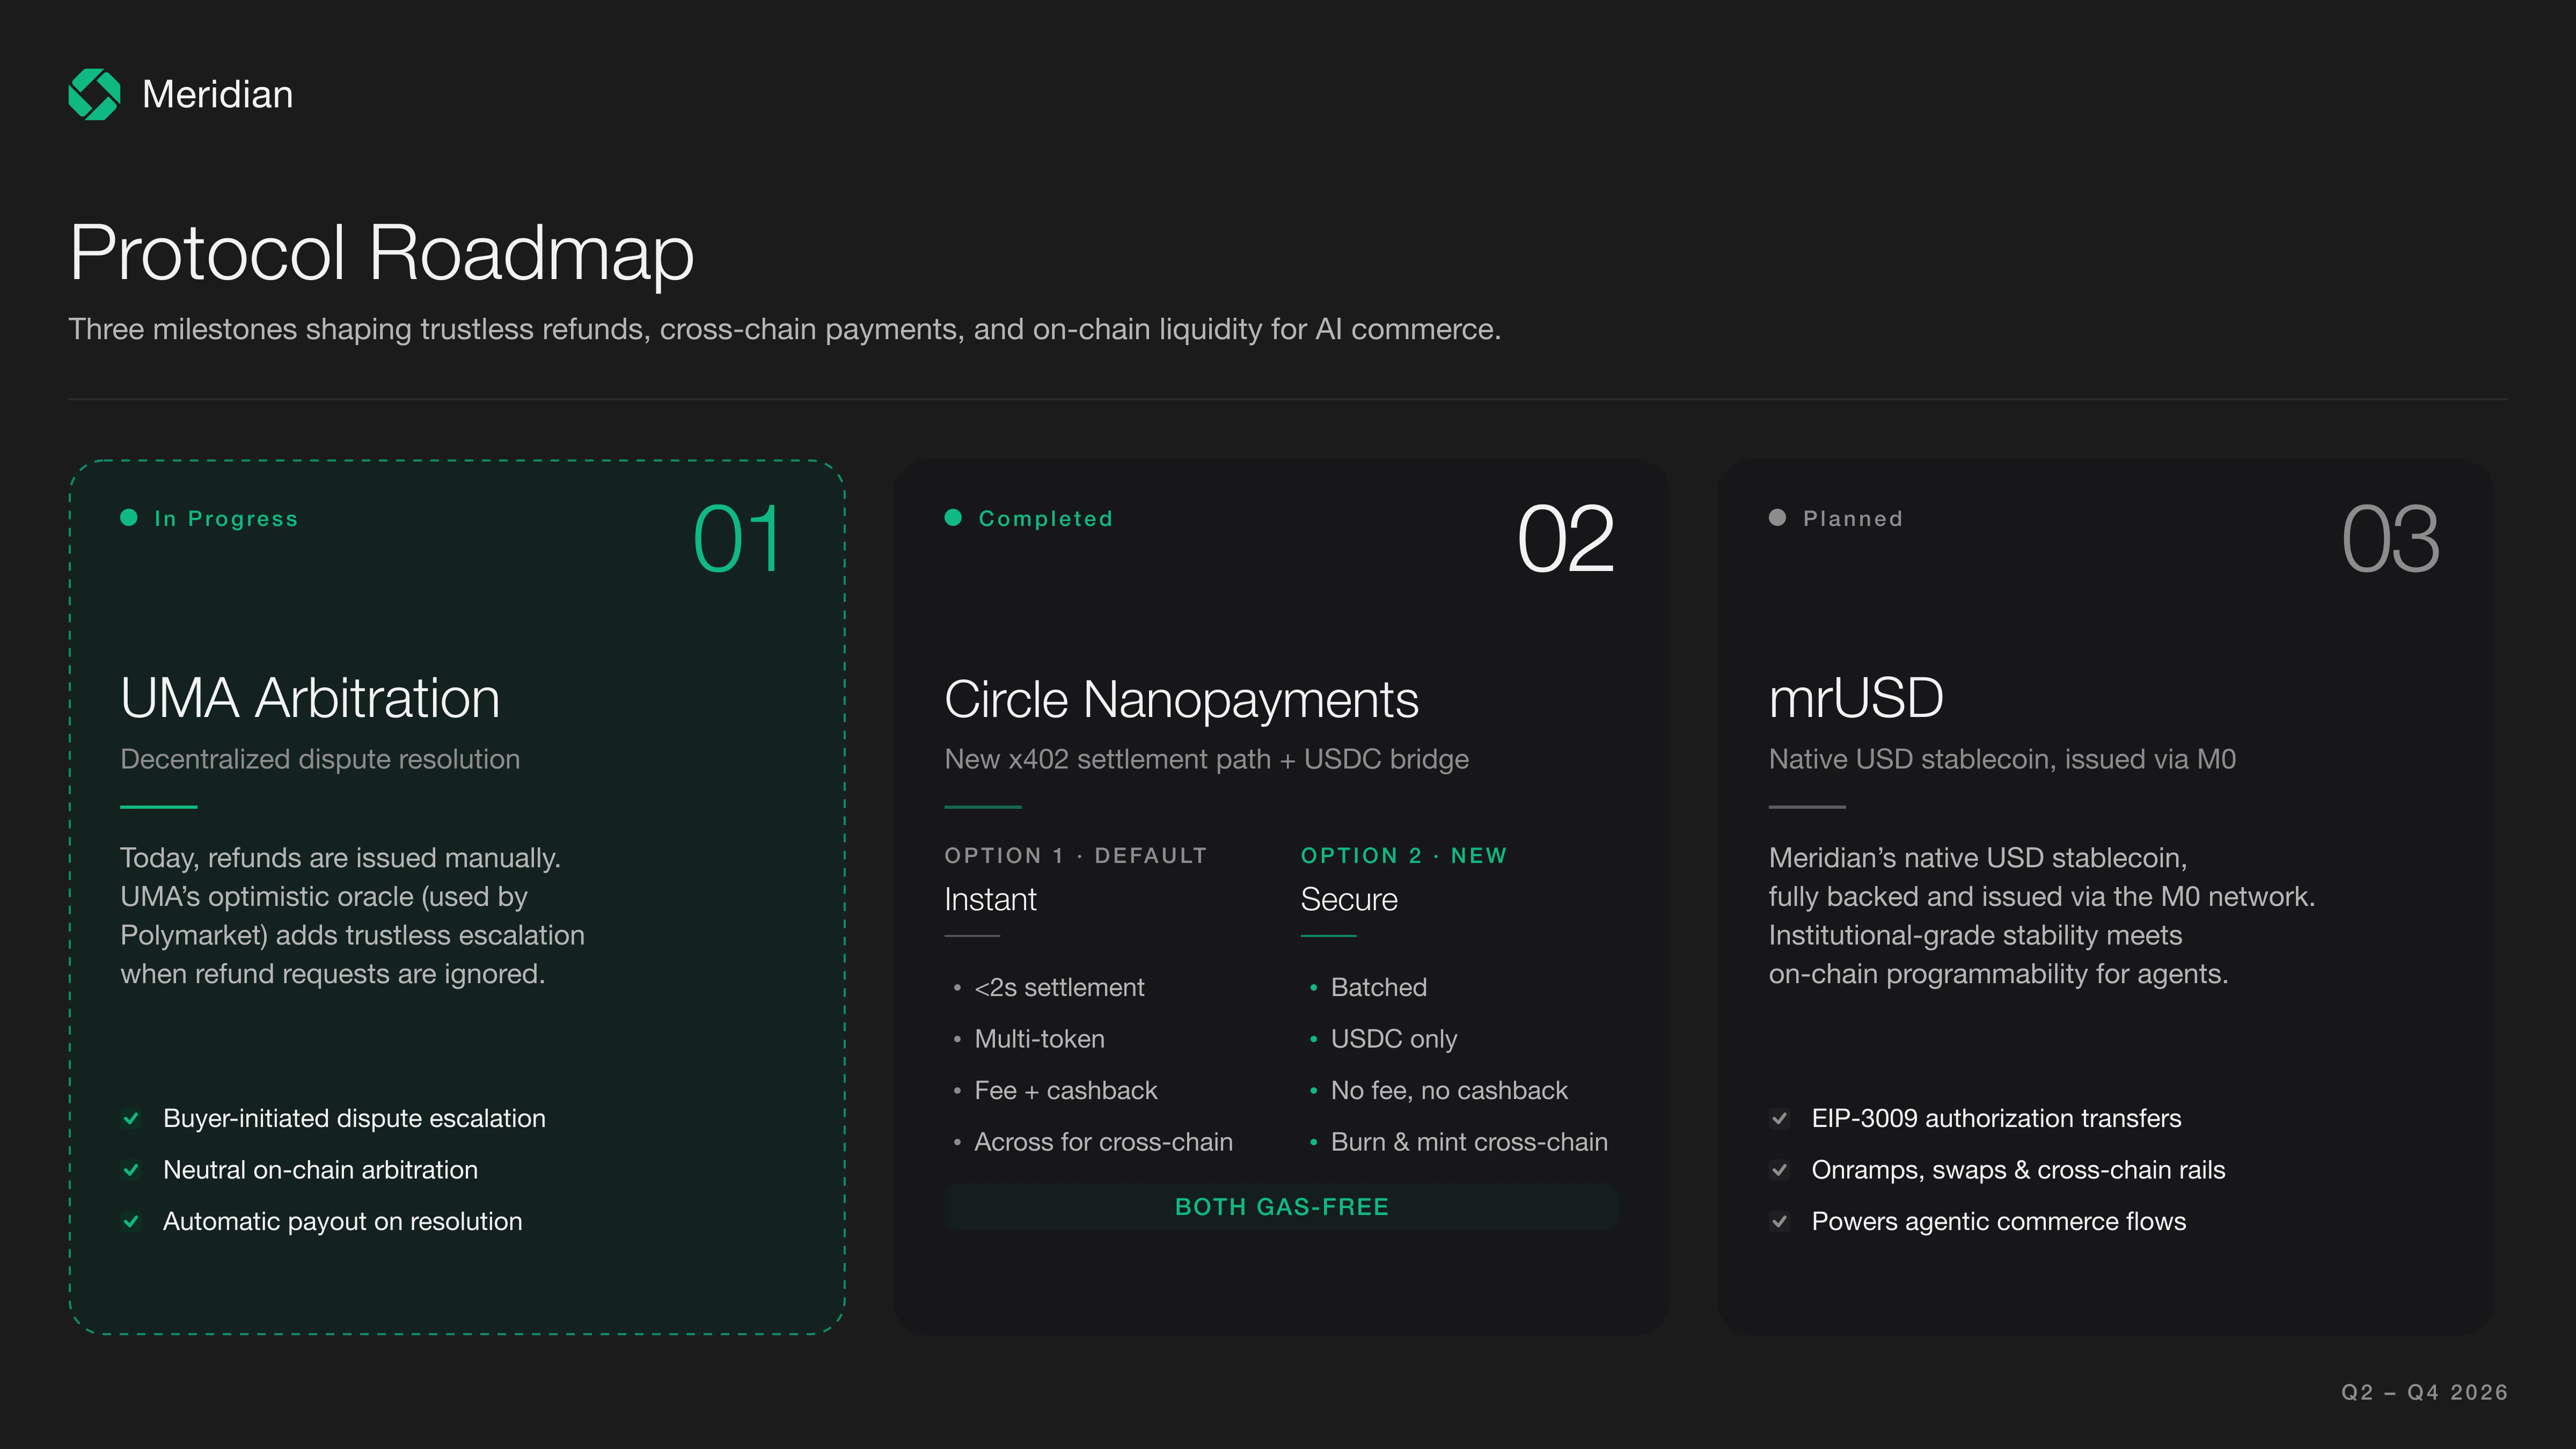Image resolution: width=2576 pixels, height=1449 pixels.
Task: Click the 'Q2 – Q4 2026' footer date
Action: click(2424, 1392)
